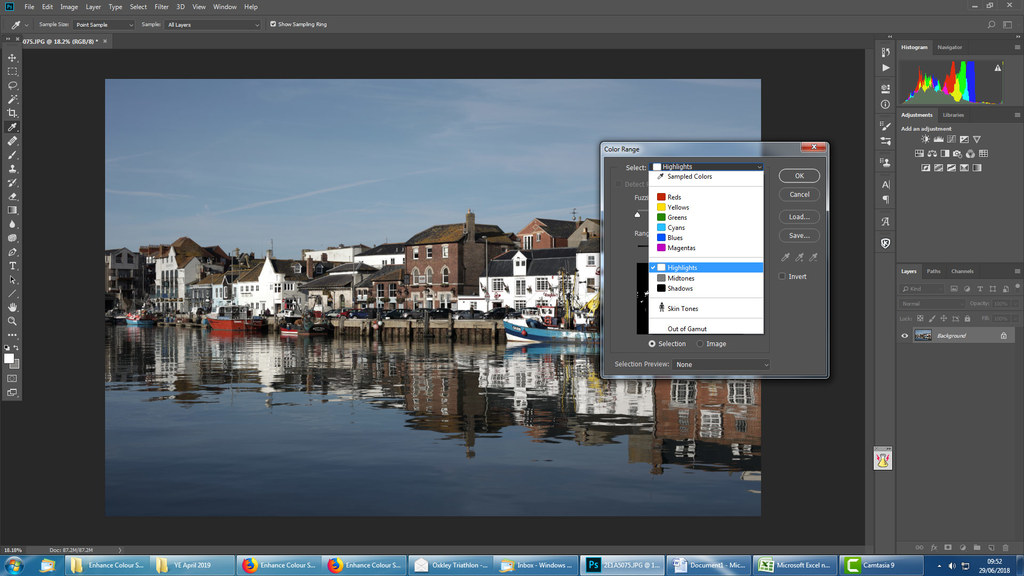Select the Move tool
This screenshot has height=576, width=1024.
click(x=12, y=58)
